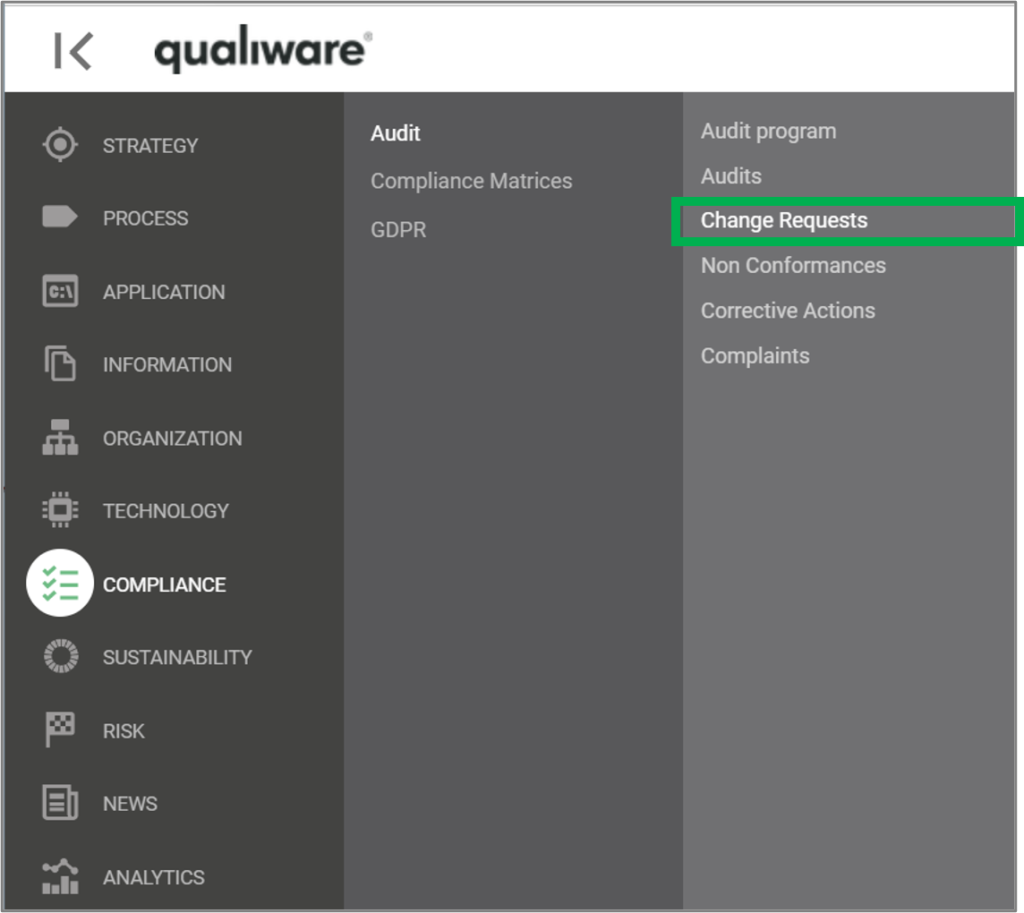Click the QualiWare logo
Image resolution: width=1024 pixels, height=913 pixels.
click(261, 48)
